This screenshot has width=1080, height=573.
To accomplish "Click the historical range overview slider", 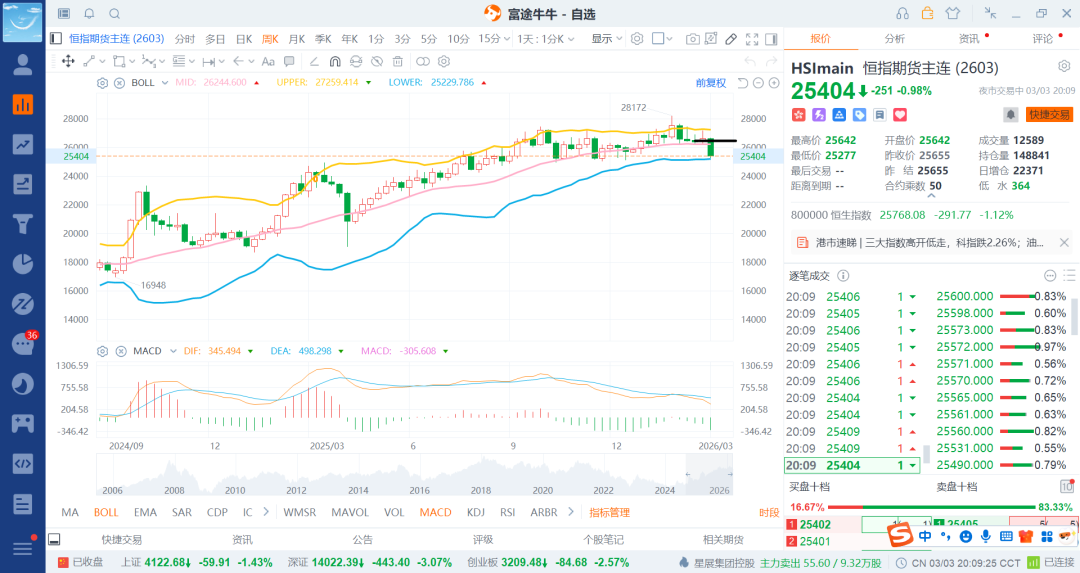I will pyautogui.click(x=709, y=474).
